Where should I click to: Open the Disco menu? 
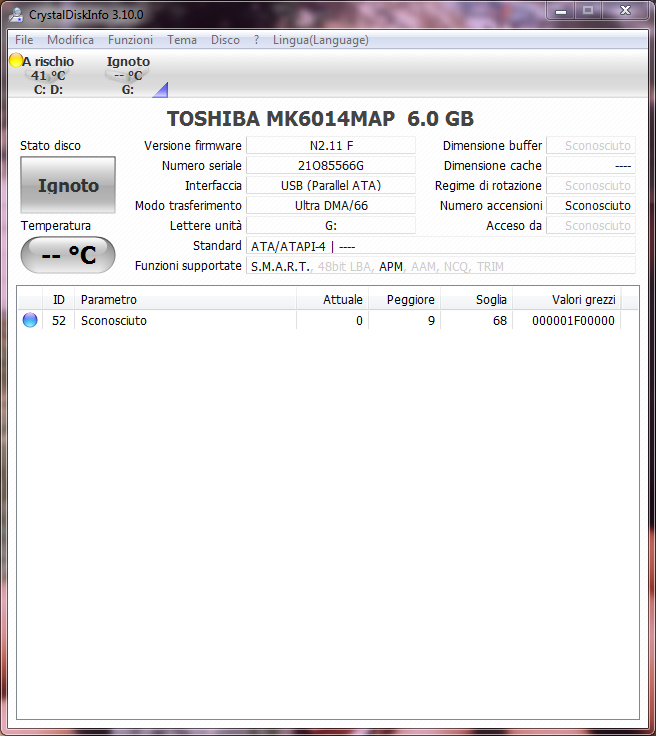click(x=225, y=40)
